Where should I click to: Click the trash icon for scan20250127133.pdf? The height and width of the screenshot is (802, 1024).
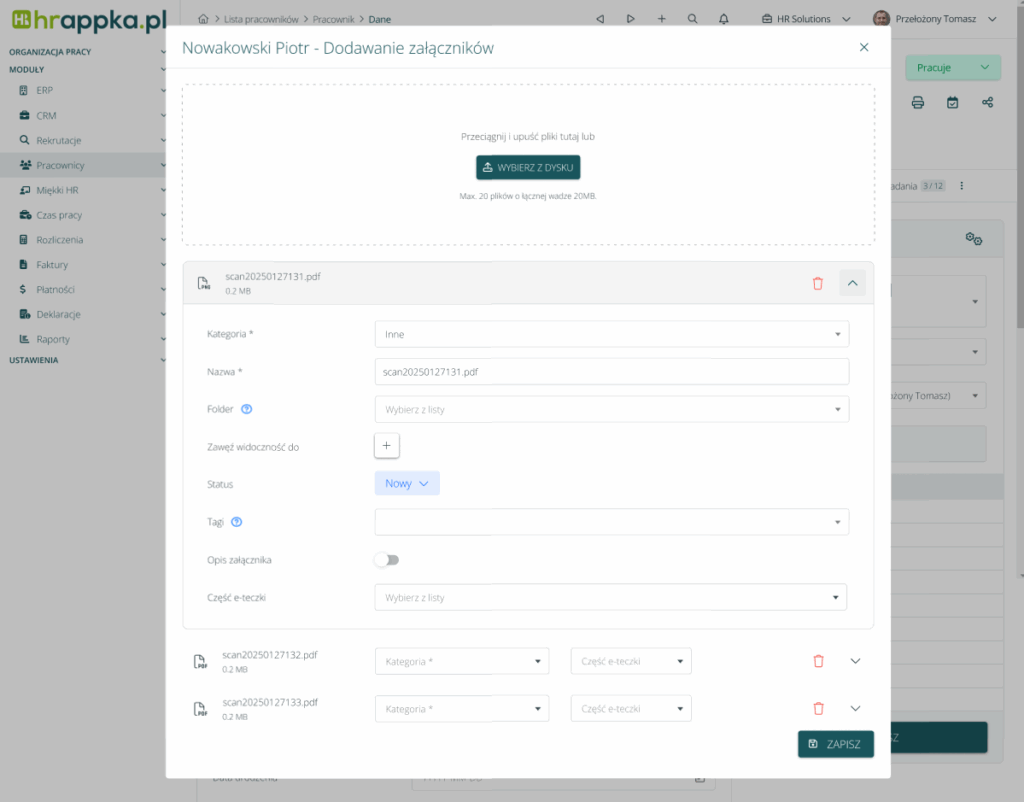pos(818,708)
